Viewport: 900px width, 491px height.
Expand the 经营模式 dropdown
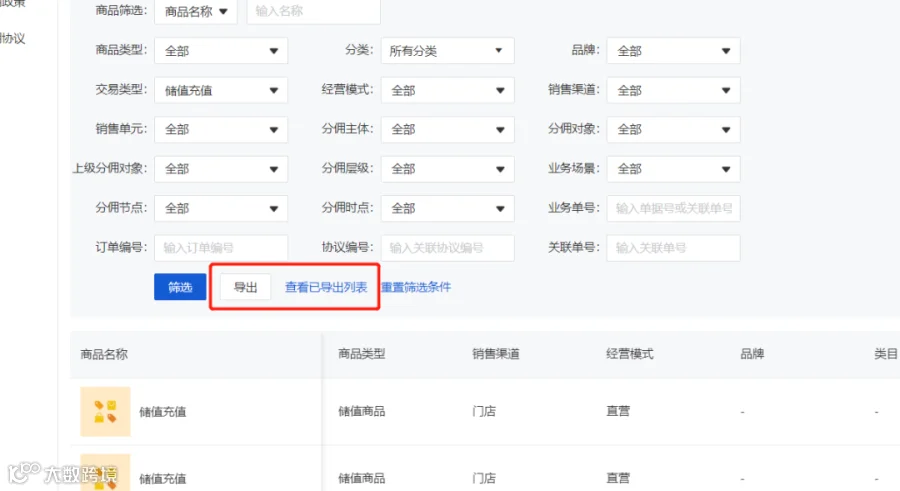[448, 90]
